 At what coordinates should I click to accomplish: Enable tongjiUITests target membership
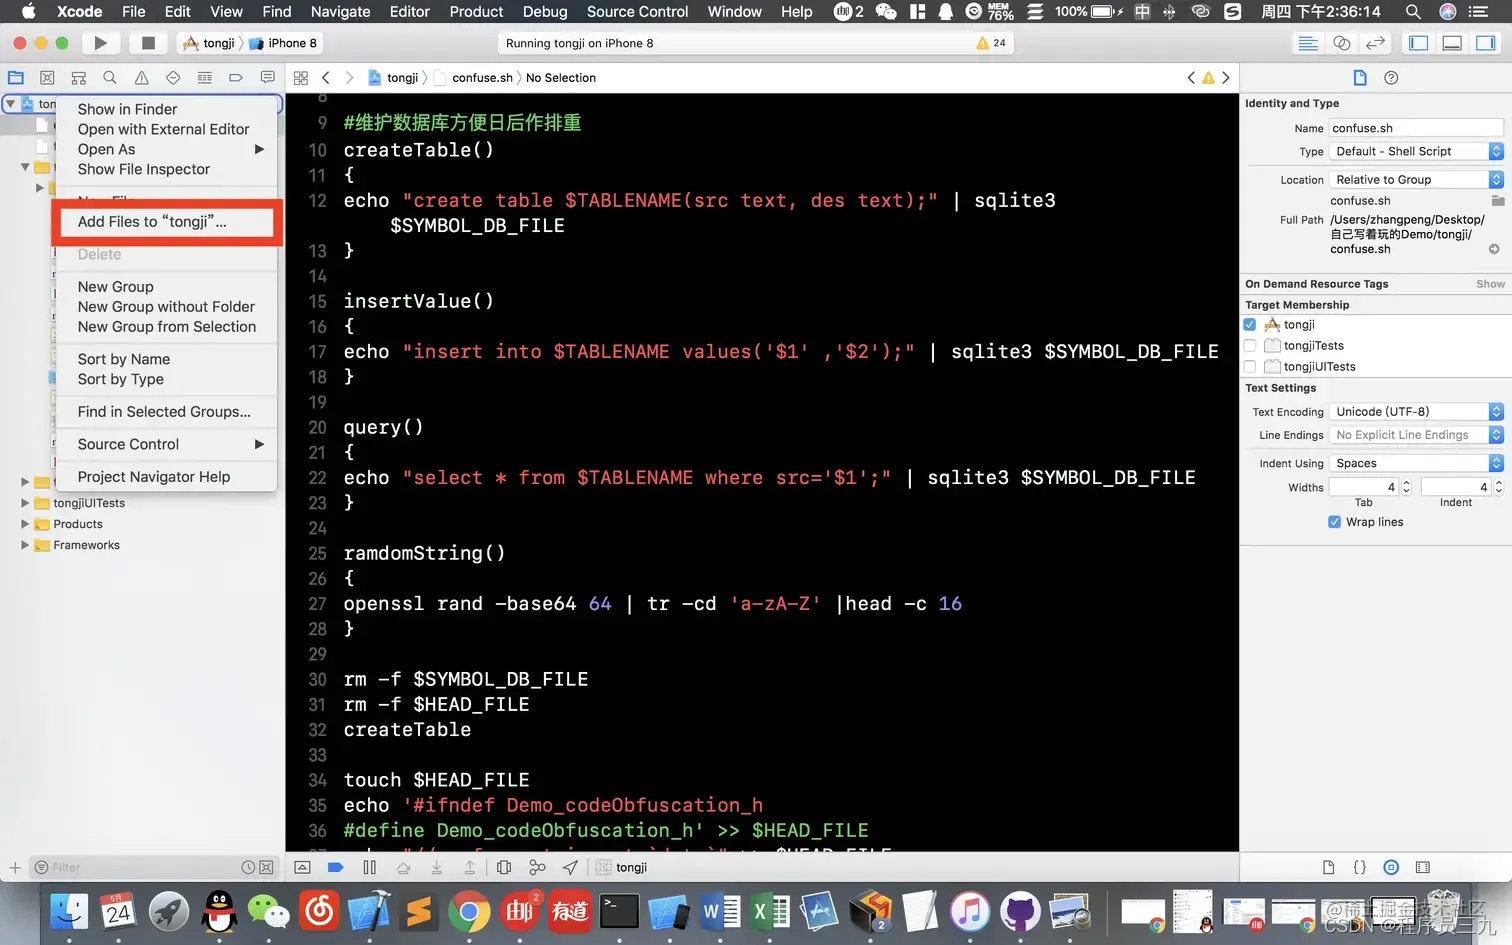click(x=1250, y=367)
